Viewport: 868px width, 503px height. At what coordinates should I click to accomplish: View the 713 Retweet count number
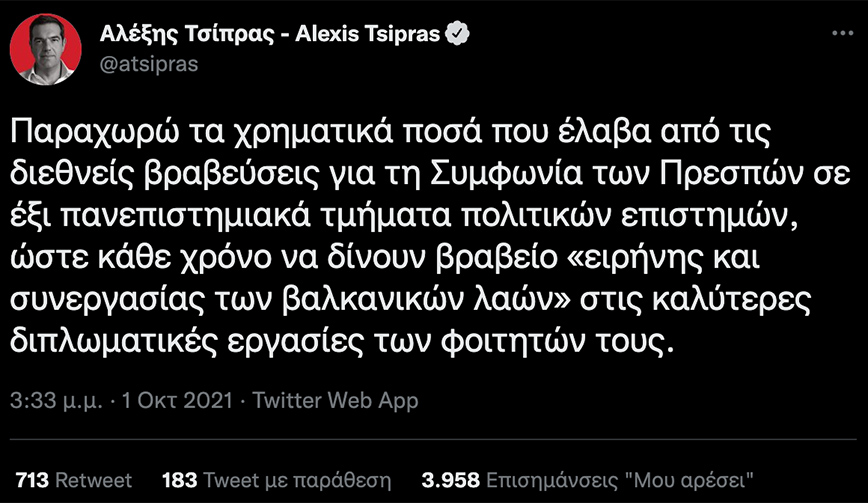[33, 478]
